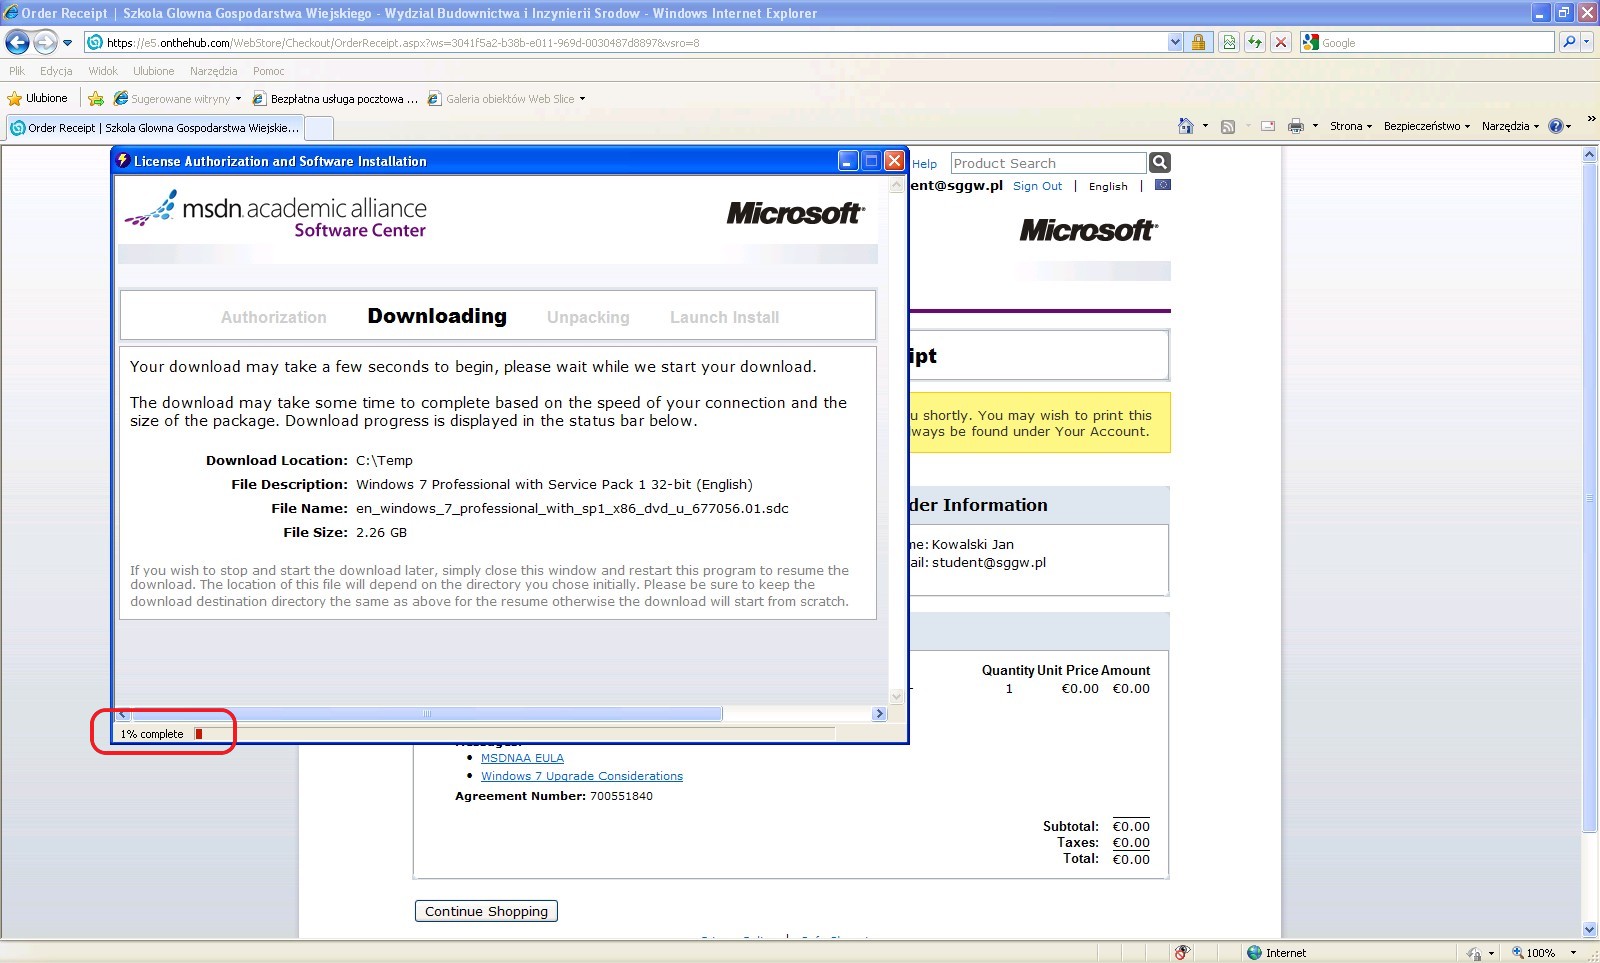
Task: Open the Ulubione favorites star button
Action: coord(37,98)
